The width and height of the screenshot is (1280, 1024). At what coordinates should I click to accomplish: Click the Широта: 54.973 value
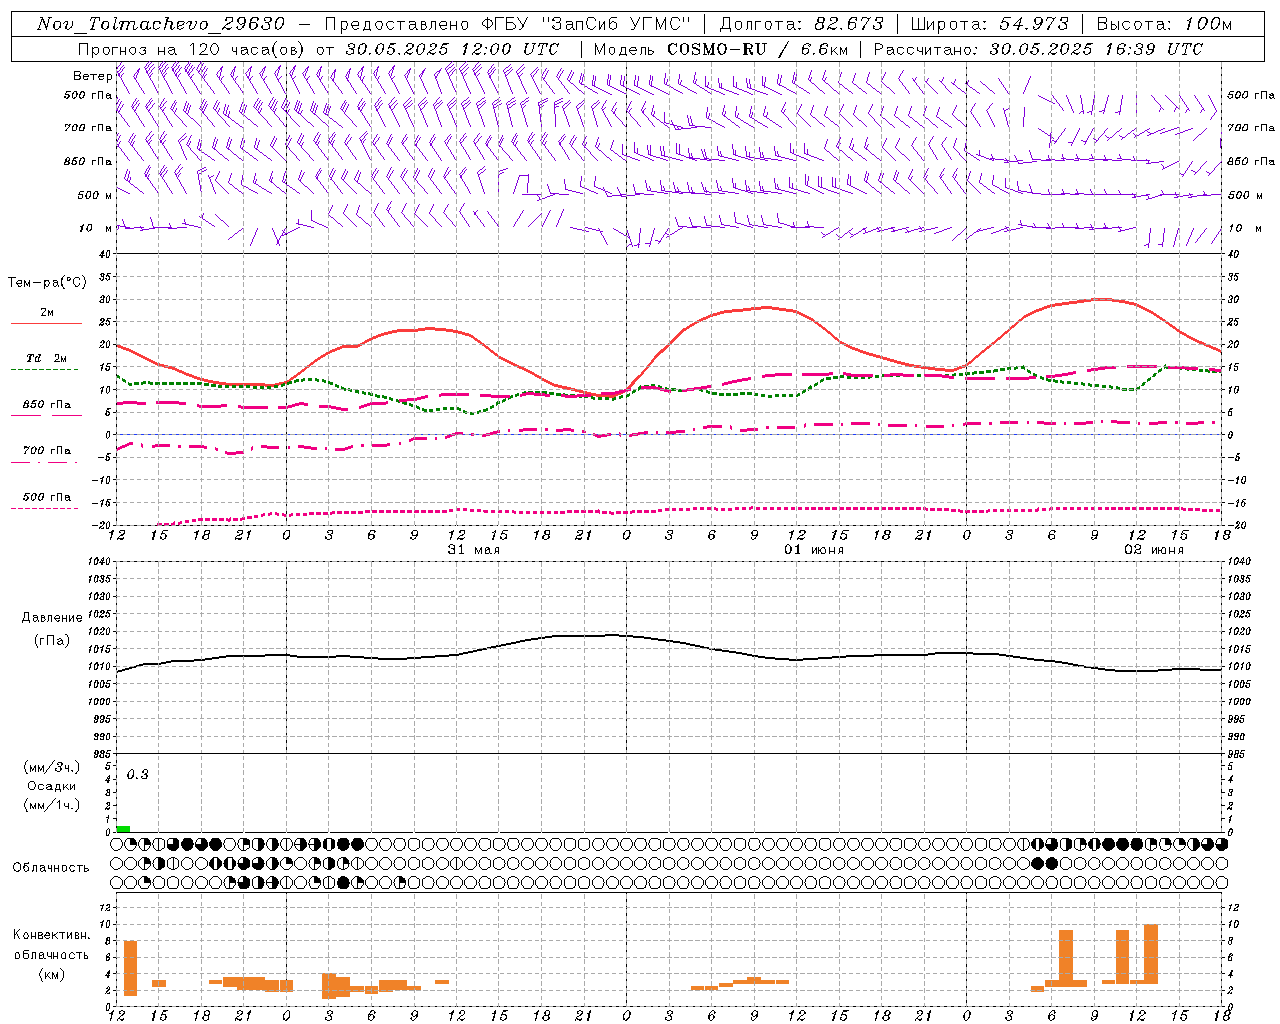(x=990, y=24)
